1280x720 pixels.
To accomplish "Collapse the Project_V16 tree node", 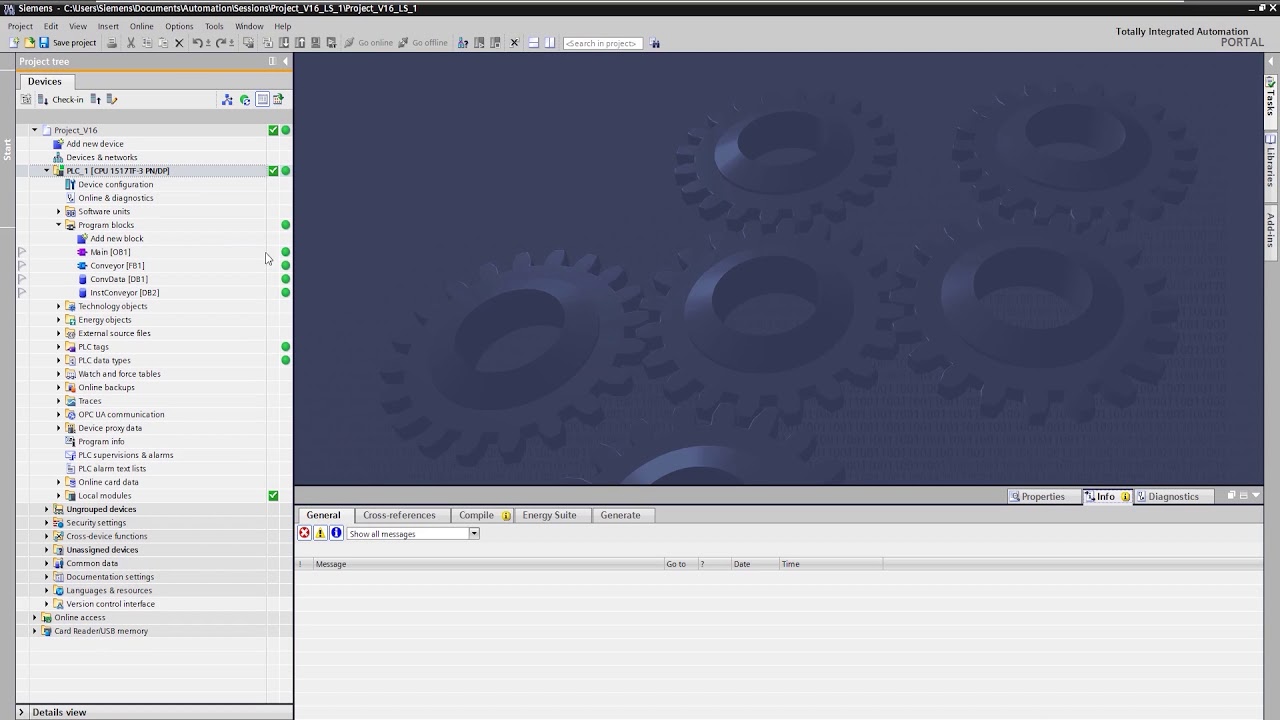I will coord(34,130).
